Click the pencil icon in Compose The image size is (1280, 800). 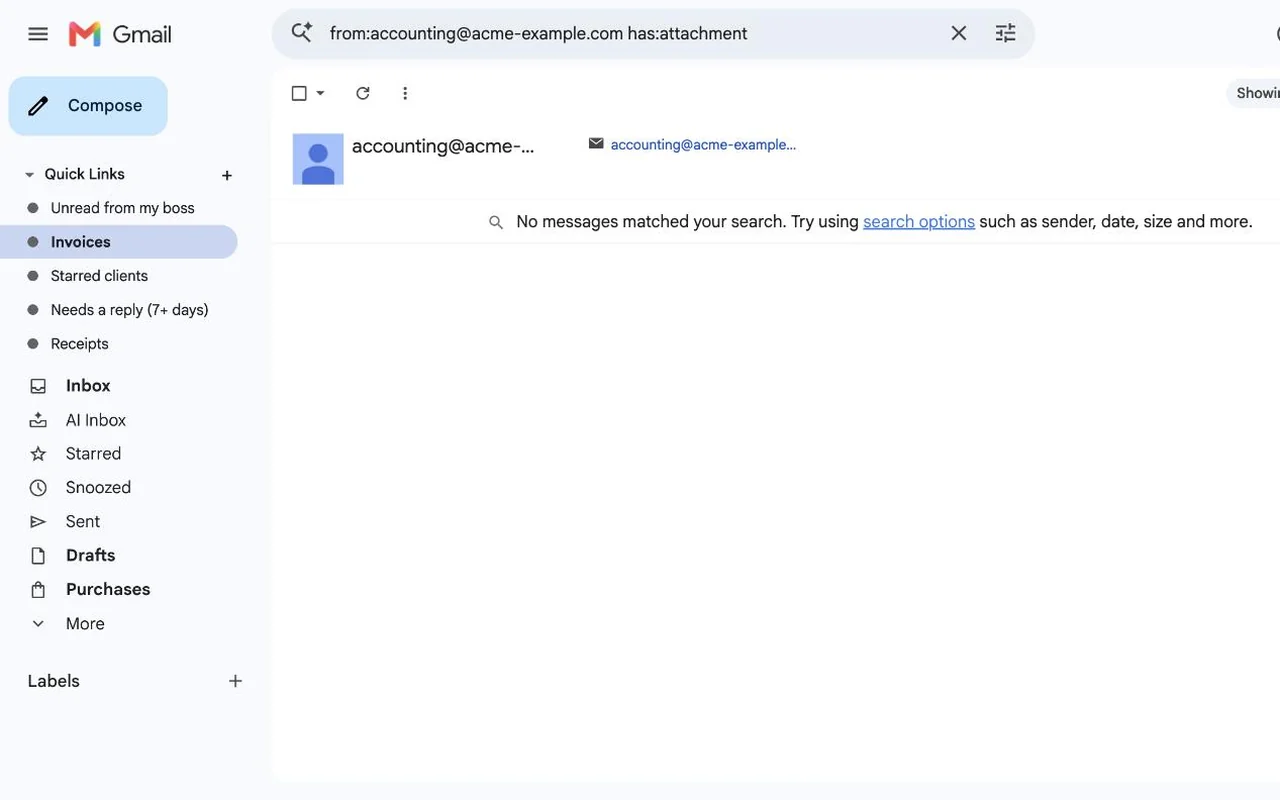click(x=38, y=106)
